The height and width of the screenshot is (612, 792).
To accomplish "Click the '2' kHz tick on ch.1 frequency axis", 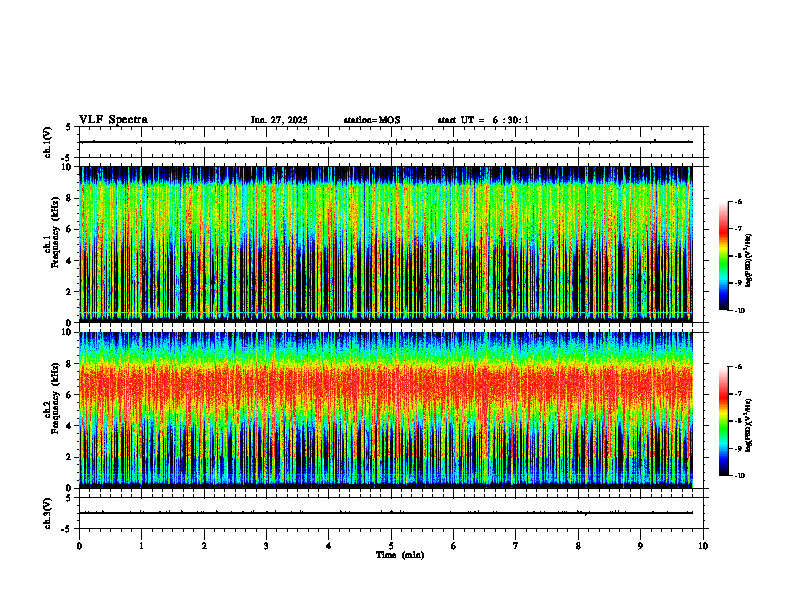I will tap(69, 291).
